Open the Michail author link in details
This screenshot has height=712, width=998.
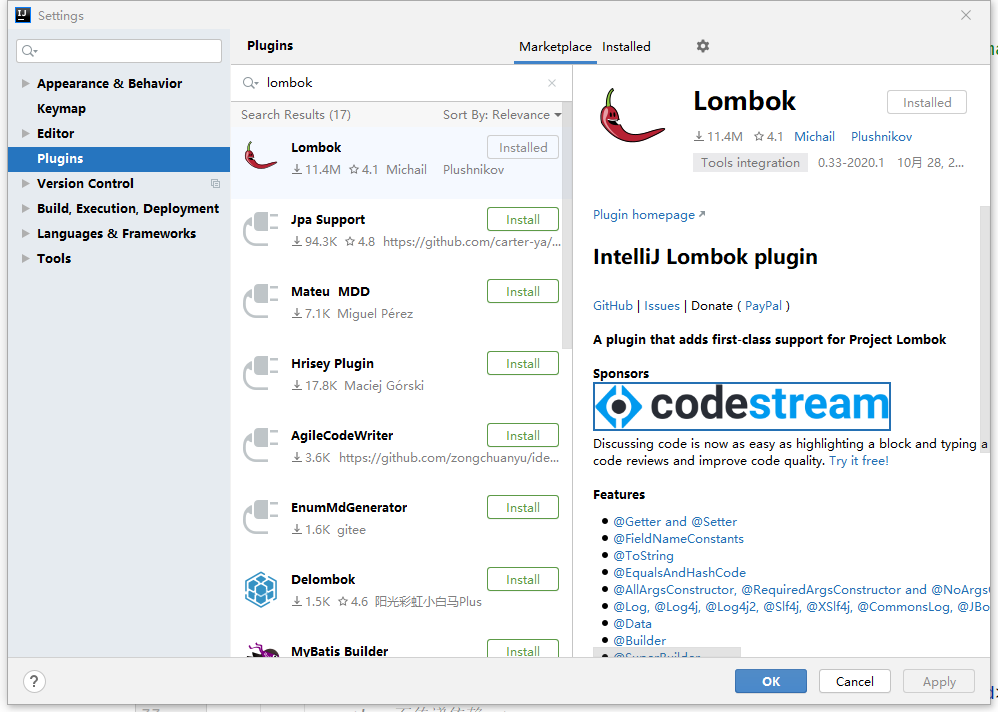(814, 136)
